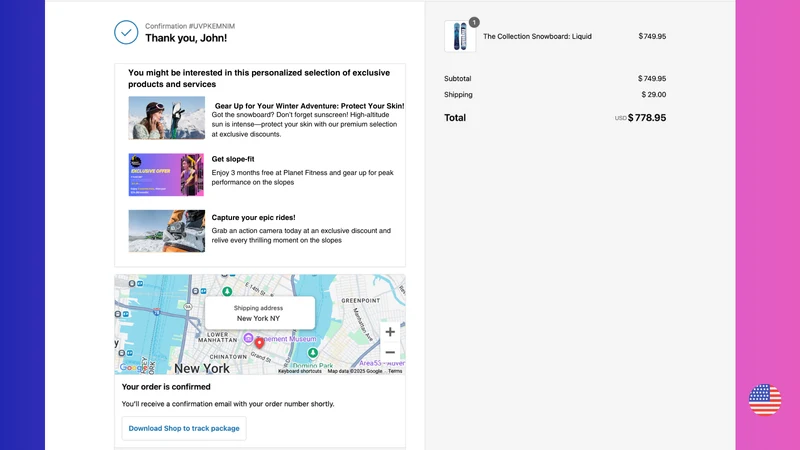Zoom in on the map

click(x=390, y=332)
